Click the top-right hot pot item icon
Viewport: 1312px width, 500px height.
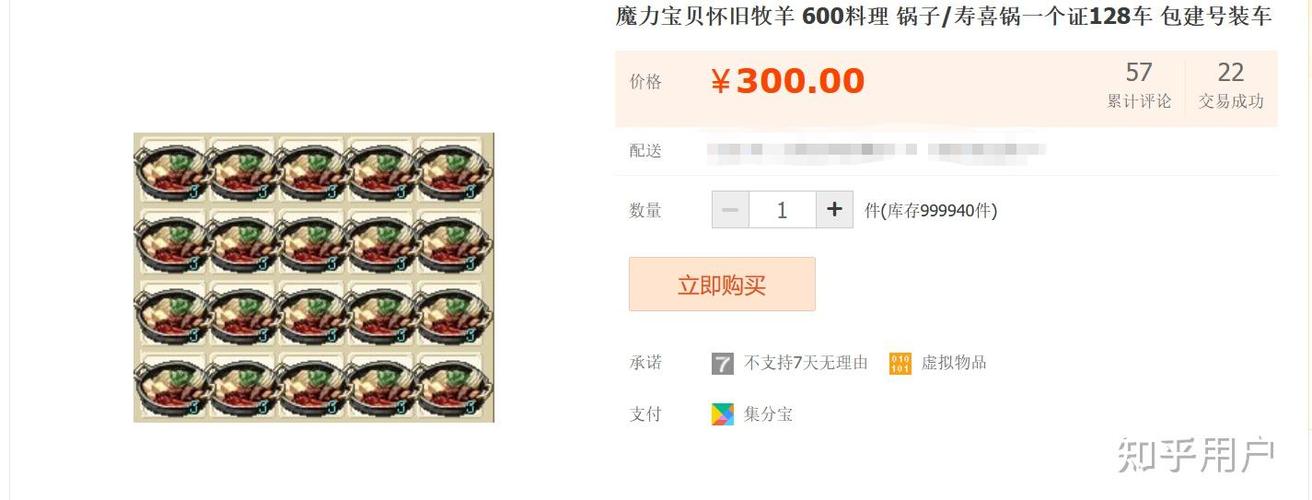(457, 169)
